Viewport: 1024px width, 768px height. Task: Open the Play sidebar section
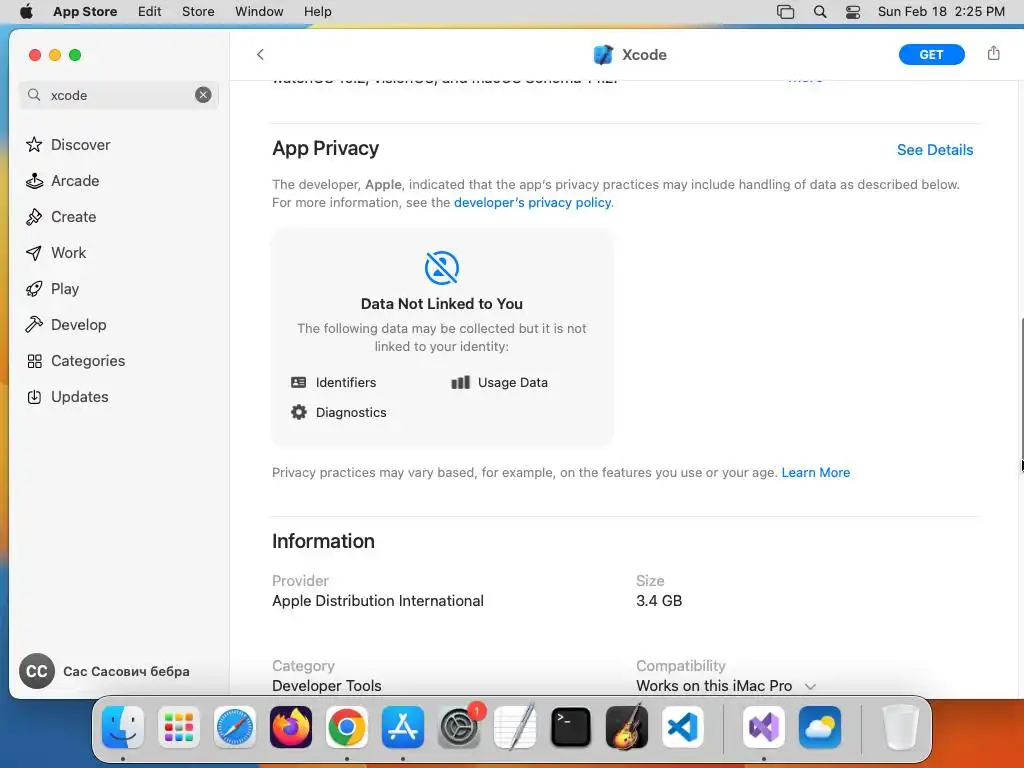(x=52, y=289)
